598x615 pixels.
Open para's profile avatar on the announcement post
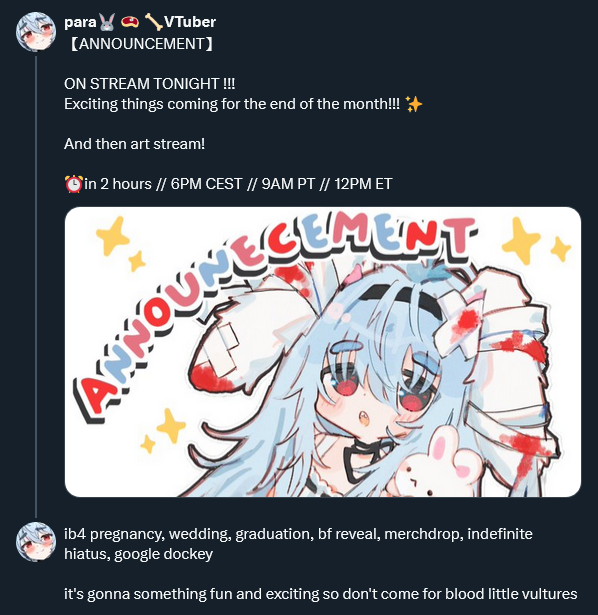36,31
